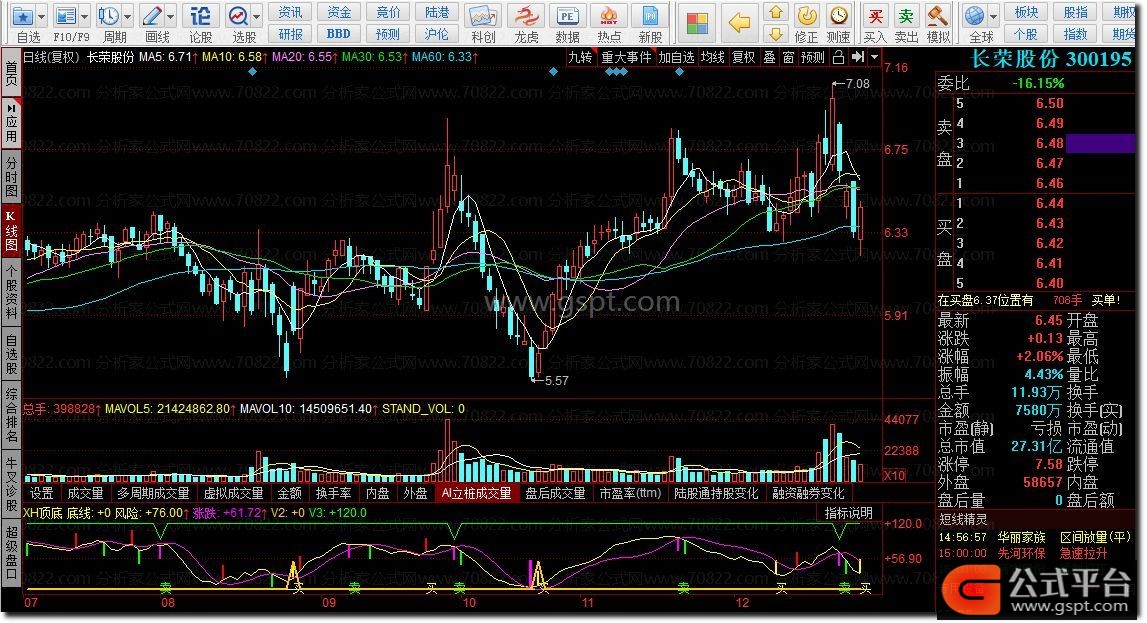1147x623 pixels.
Task: Toggle 复权 price adjustment mode
Action: (x=743, y=57)
